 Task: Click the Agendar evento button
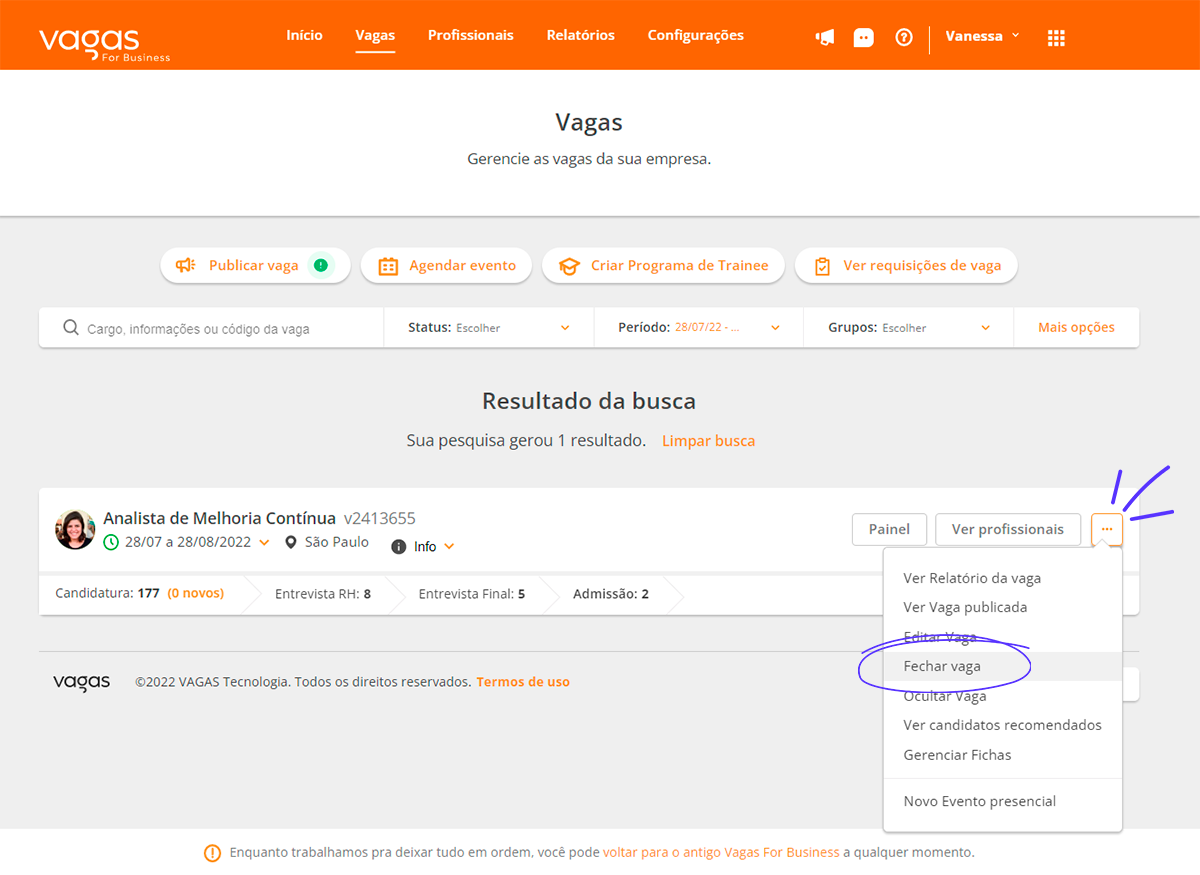446,266
